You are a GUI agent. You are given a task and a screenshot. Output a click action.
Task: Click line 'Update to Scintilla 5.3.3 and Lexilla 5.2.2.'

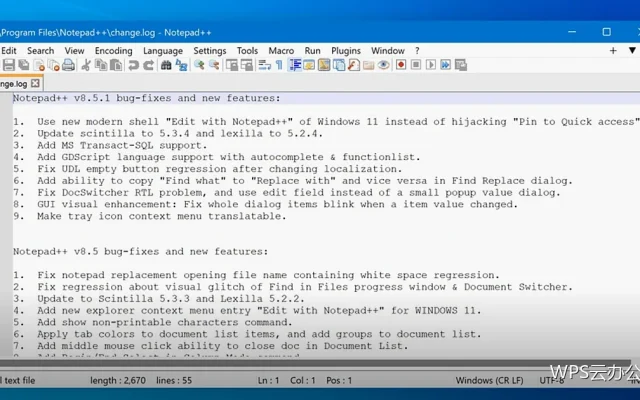[171, 299]
